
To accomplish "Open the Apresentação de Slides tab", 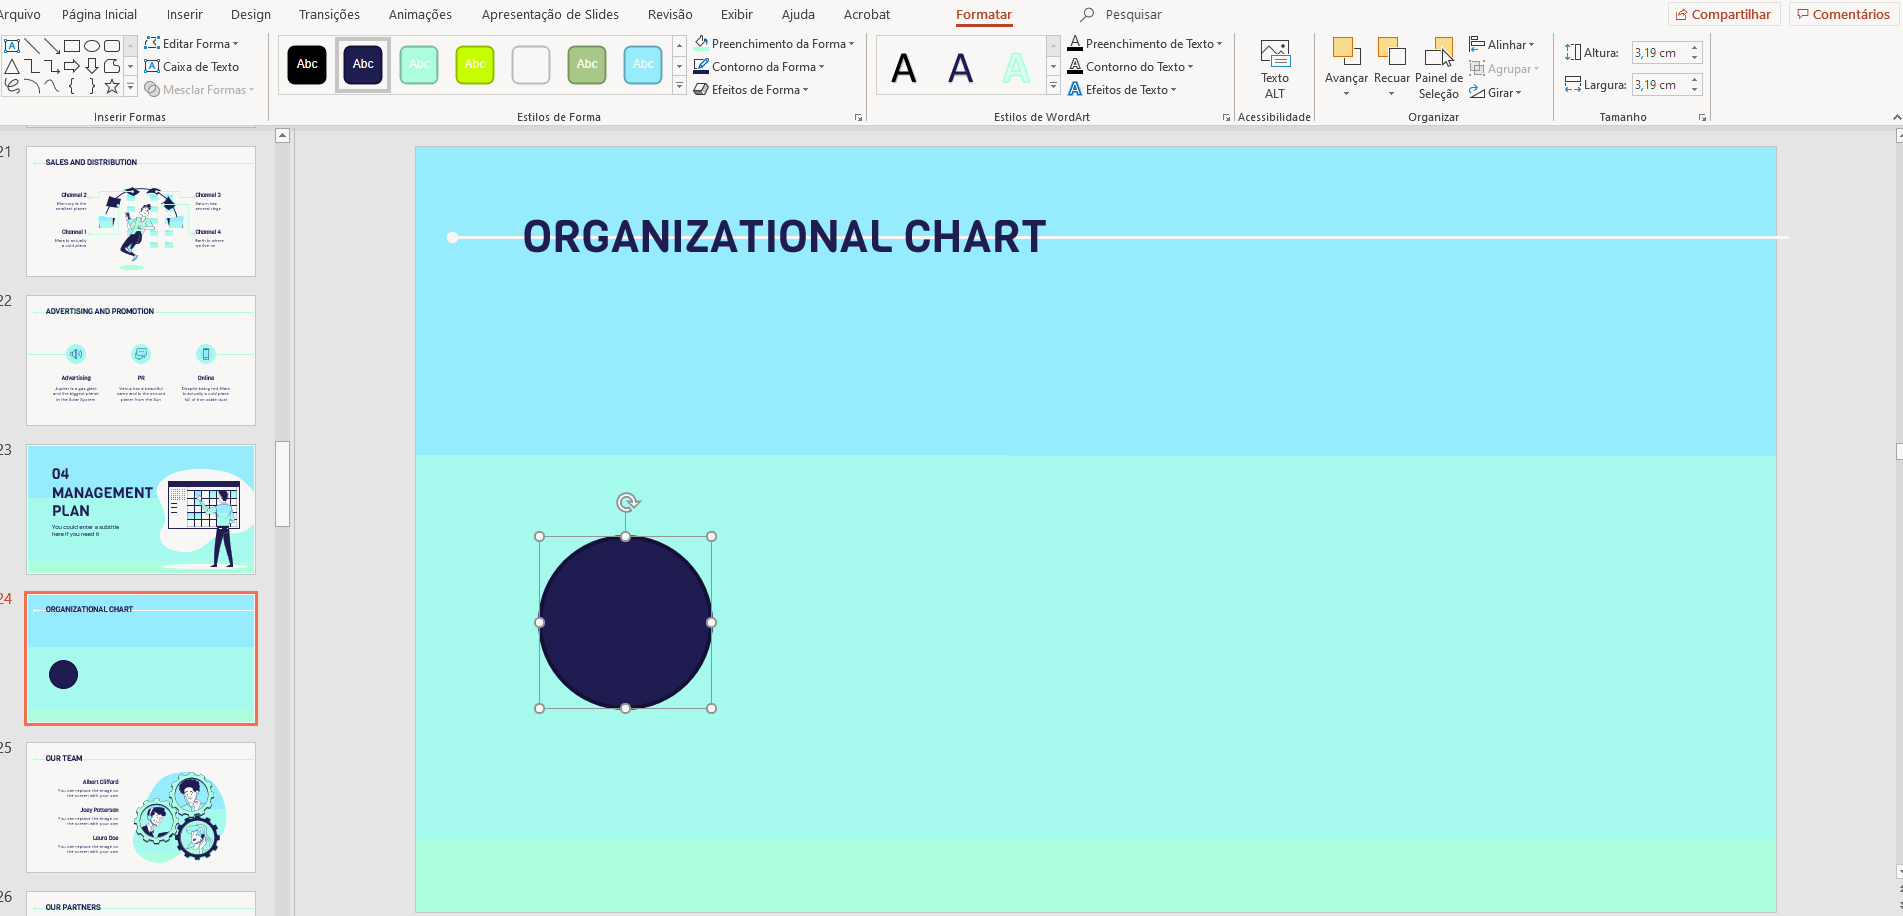I will [550, 15].
